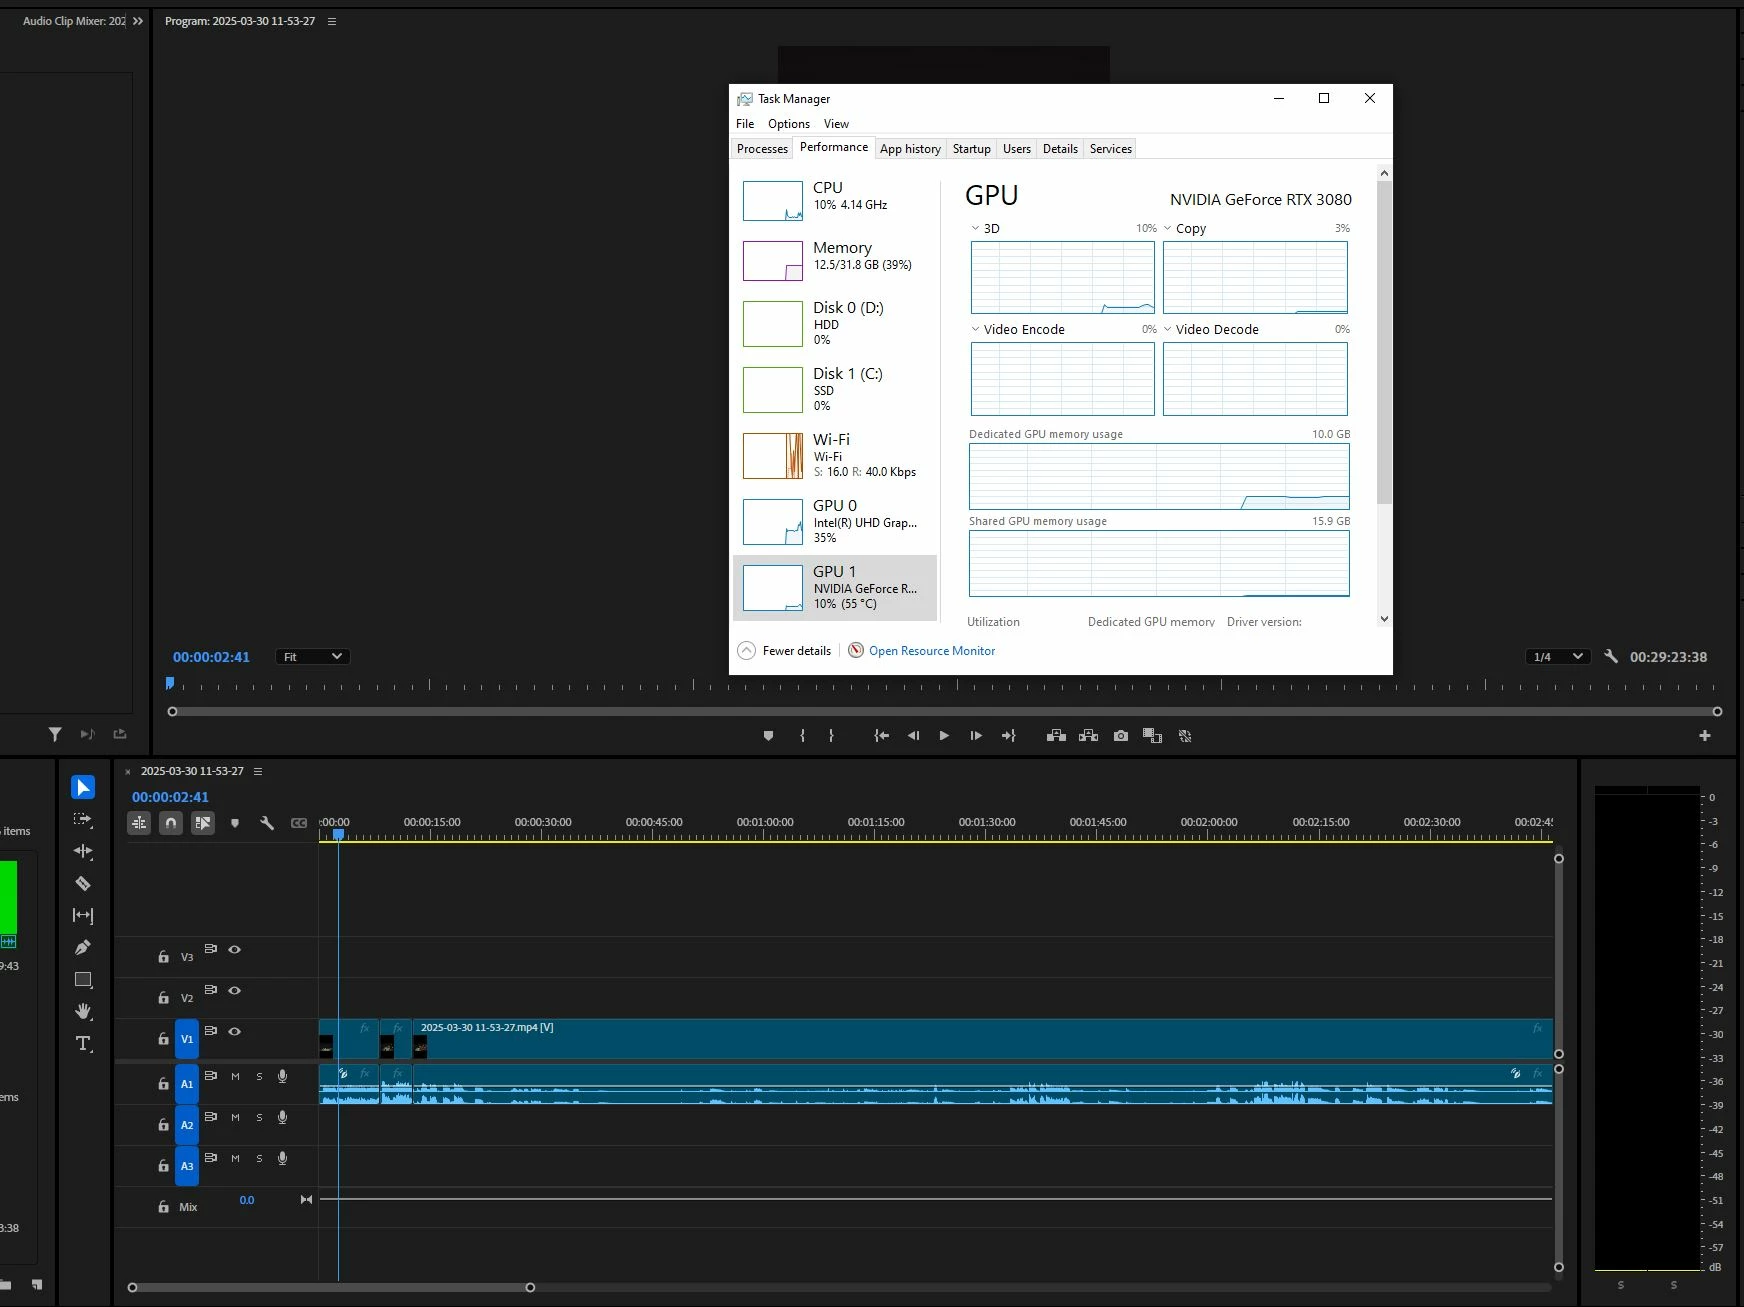1744x1307 pixels.
Task: Select the Rectangle tool
Action: pos(83,980)
